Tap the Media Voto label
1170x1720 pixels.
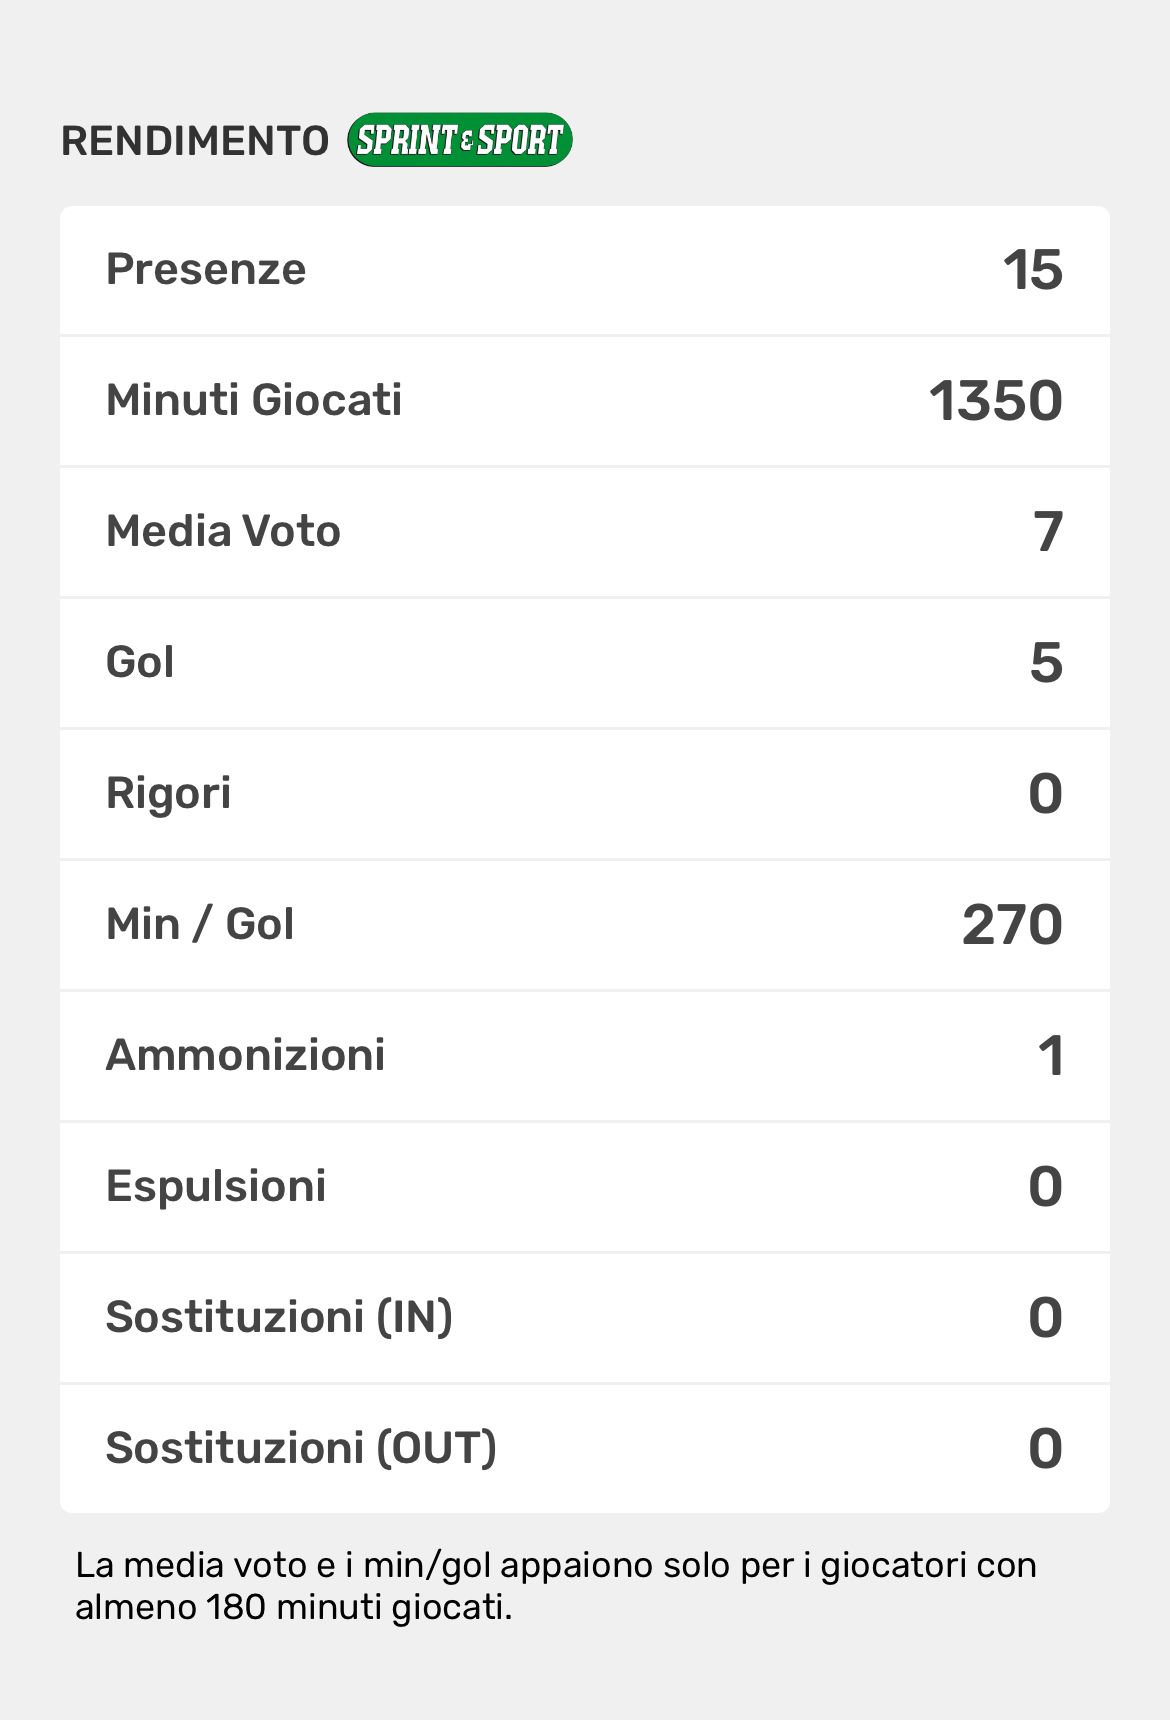coord(223,531)
